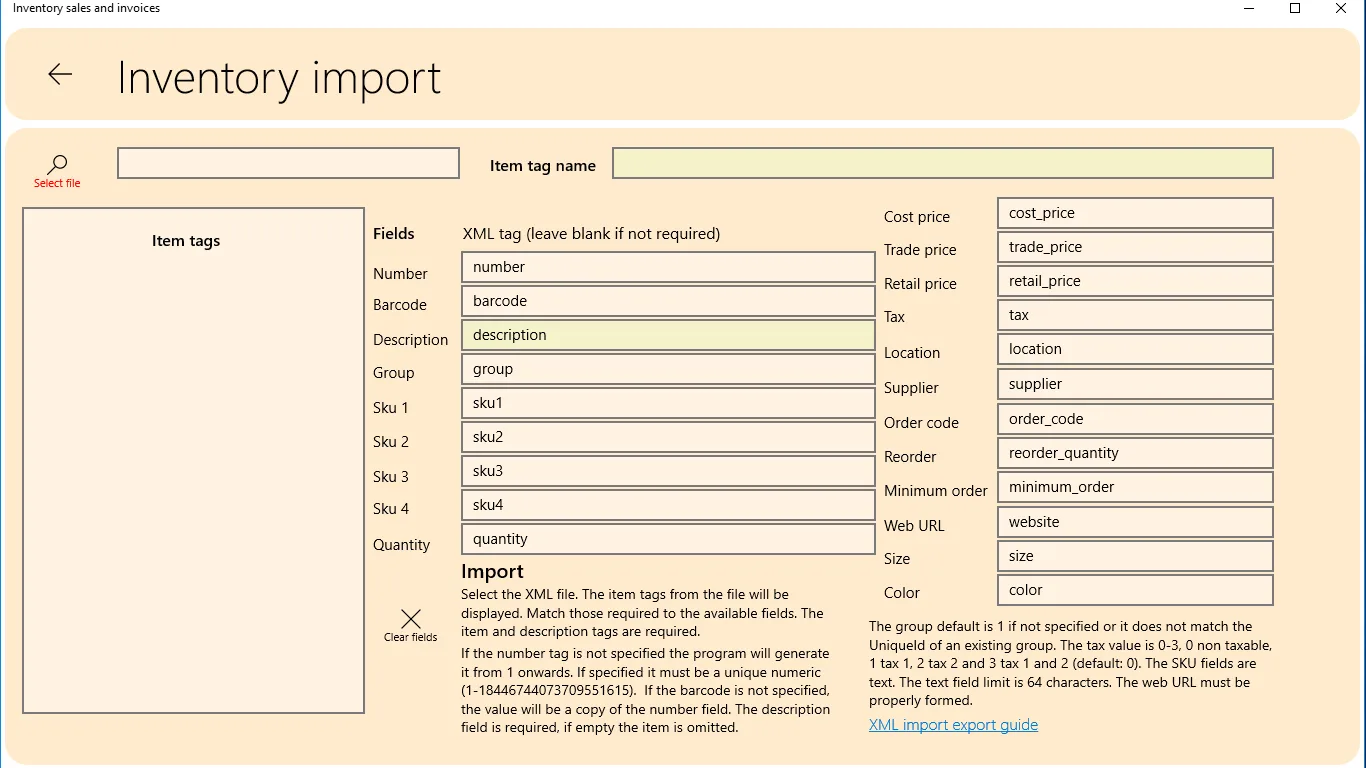Close the Inventory sales and invoices window

1341,9
